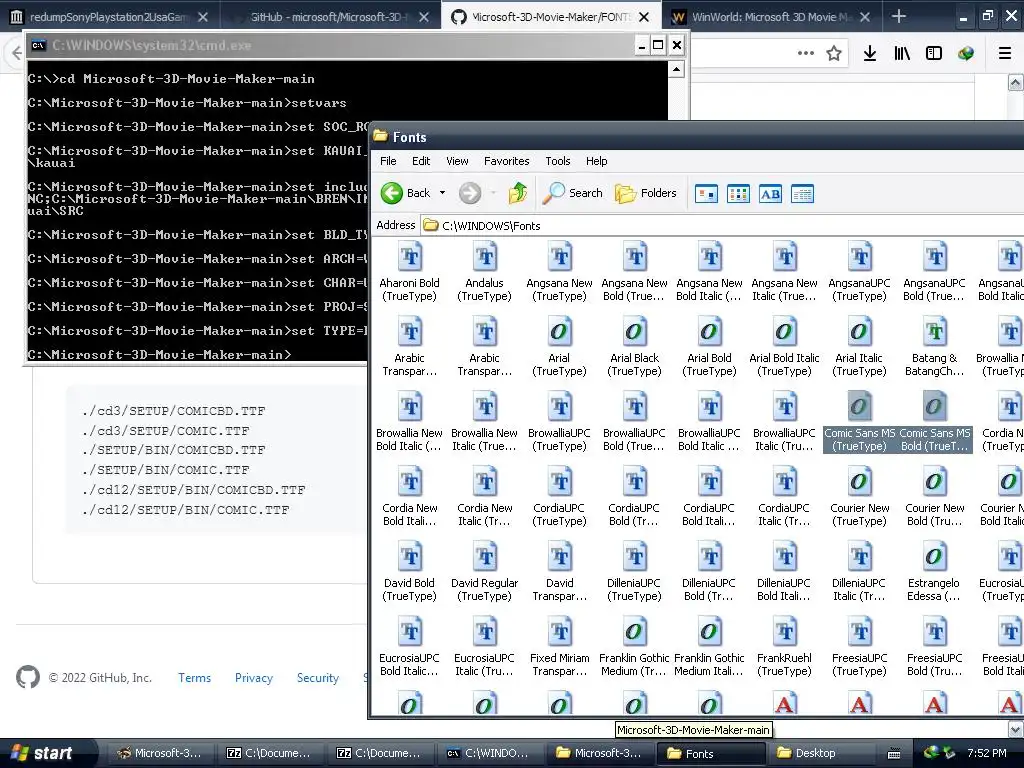Switch to Details view icon

click(802, 194)
